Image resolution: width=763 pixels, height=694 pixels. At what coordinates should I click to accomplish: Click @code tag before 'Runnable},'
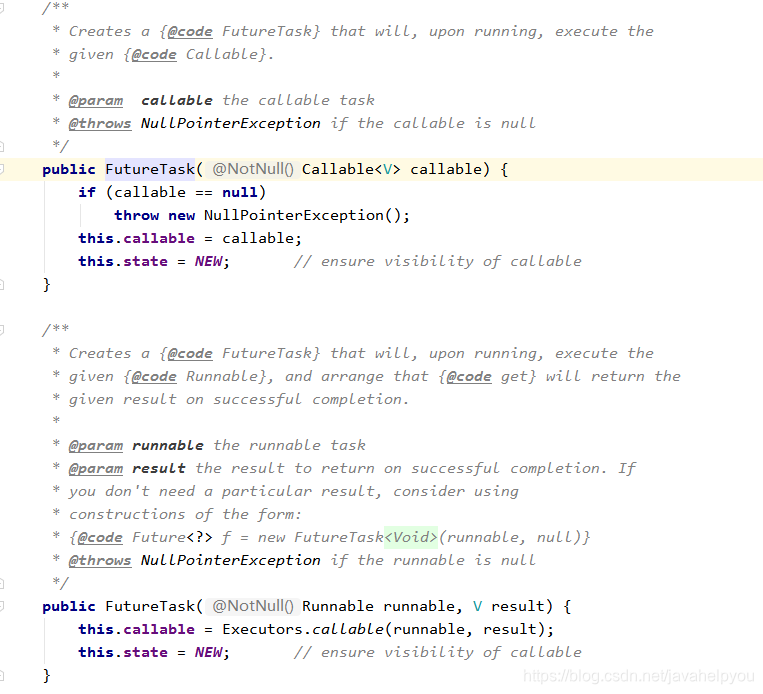tap(154, 376)
